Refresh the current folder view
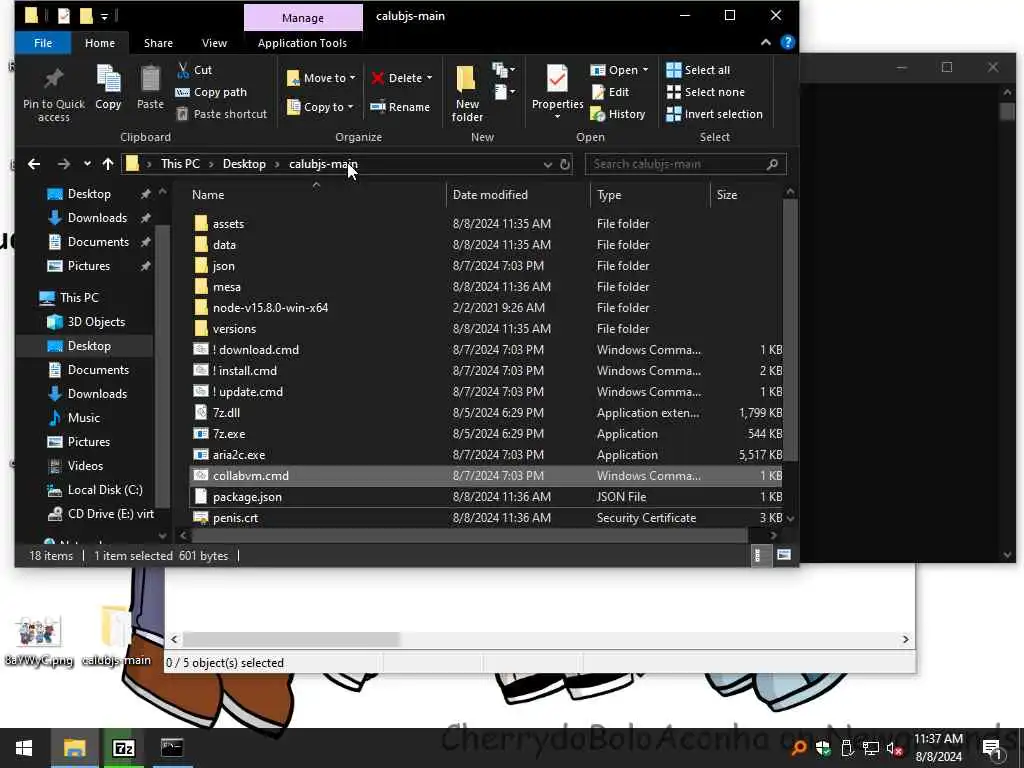Image resolution: width=1024 pixels, height=768 pixels. pos(565,164)
